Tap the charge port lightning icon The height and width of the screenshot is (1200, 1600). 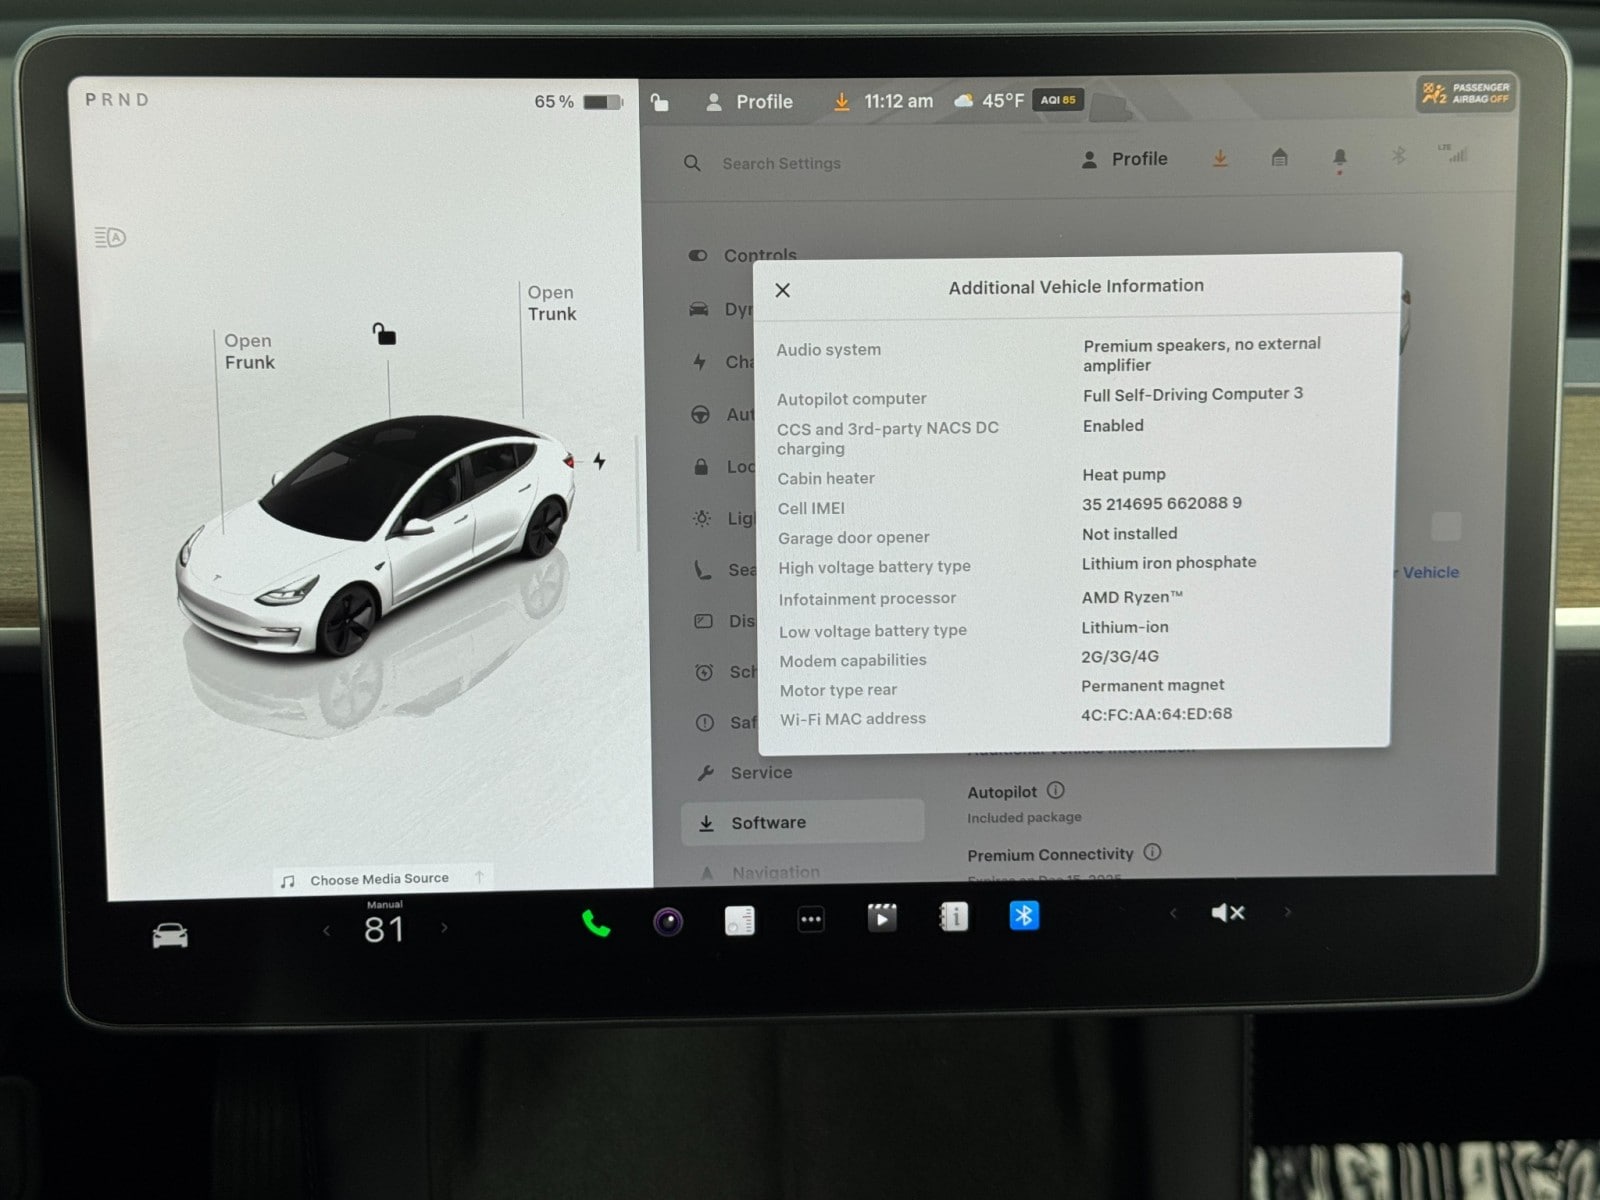coord(599,461)
